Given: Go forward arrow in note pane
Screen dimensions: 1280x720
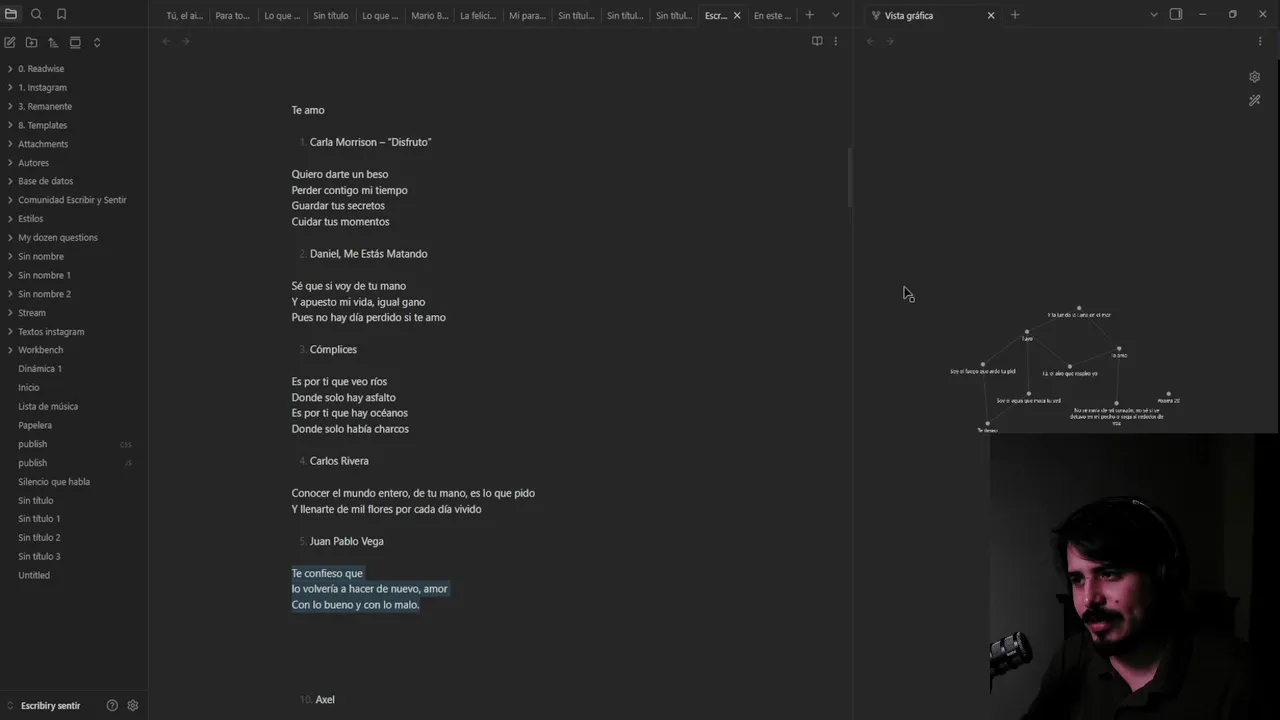Looking at the screenshot, I should click(185, 41).
